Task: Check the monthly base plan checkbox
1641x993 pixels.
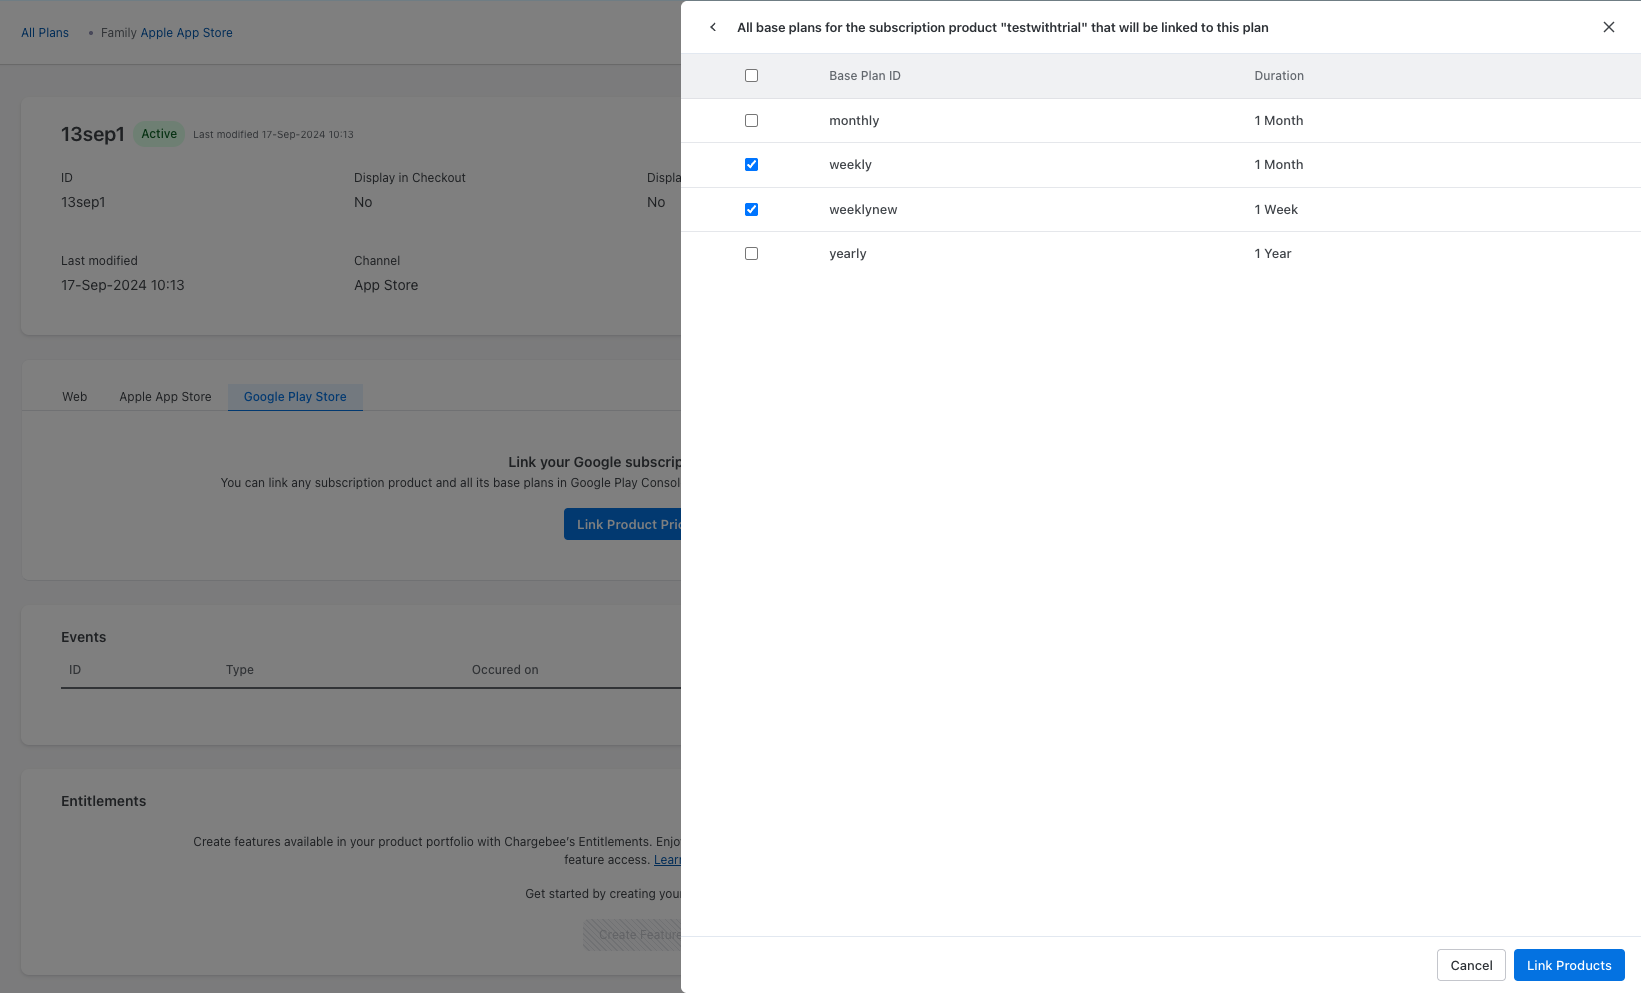Action: 751,121
